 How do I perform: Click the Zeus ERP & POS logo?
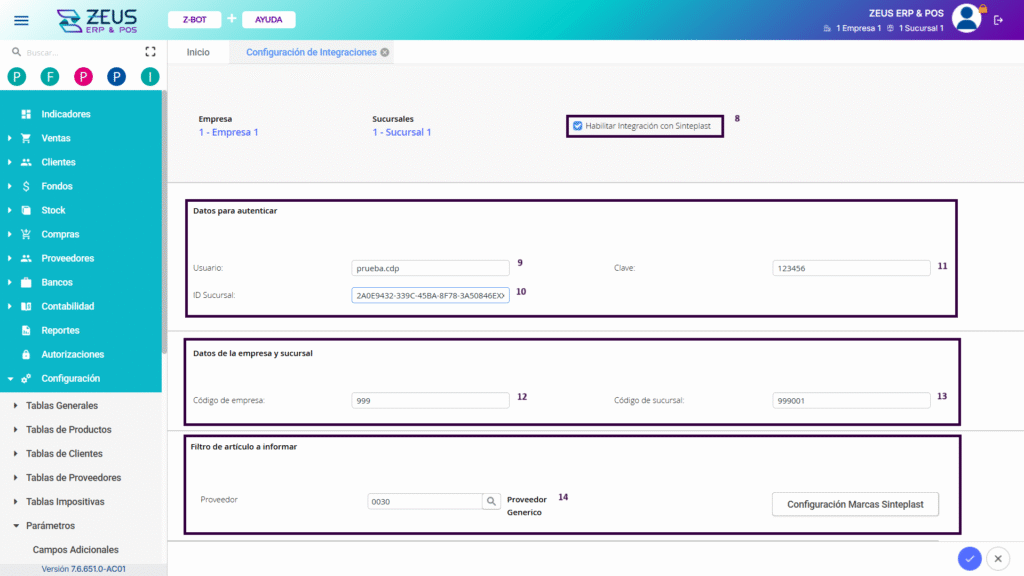(x=97, y=21)
